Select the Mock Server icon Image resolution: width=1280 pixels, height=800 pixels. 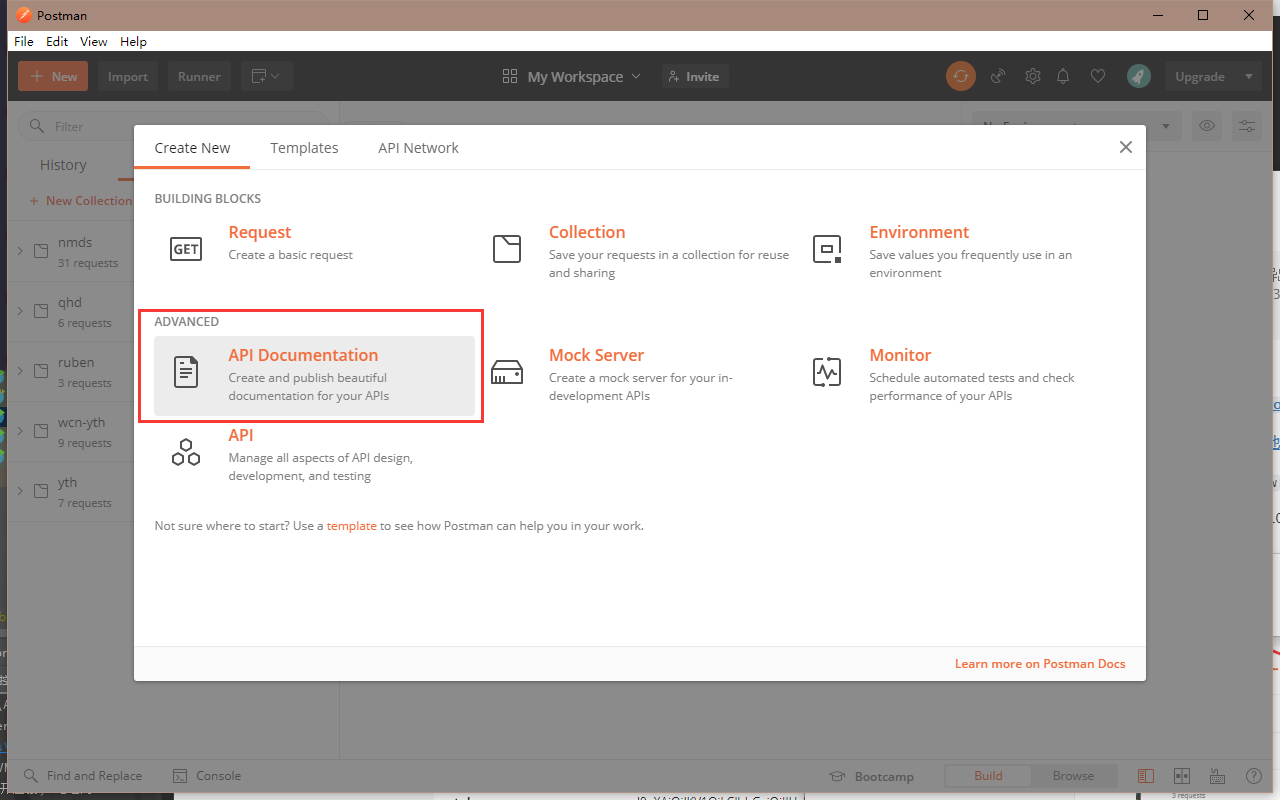[x=507, y=372]
